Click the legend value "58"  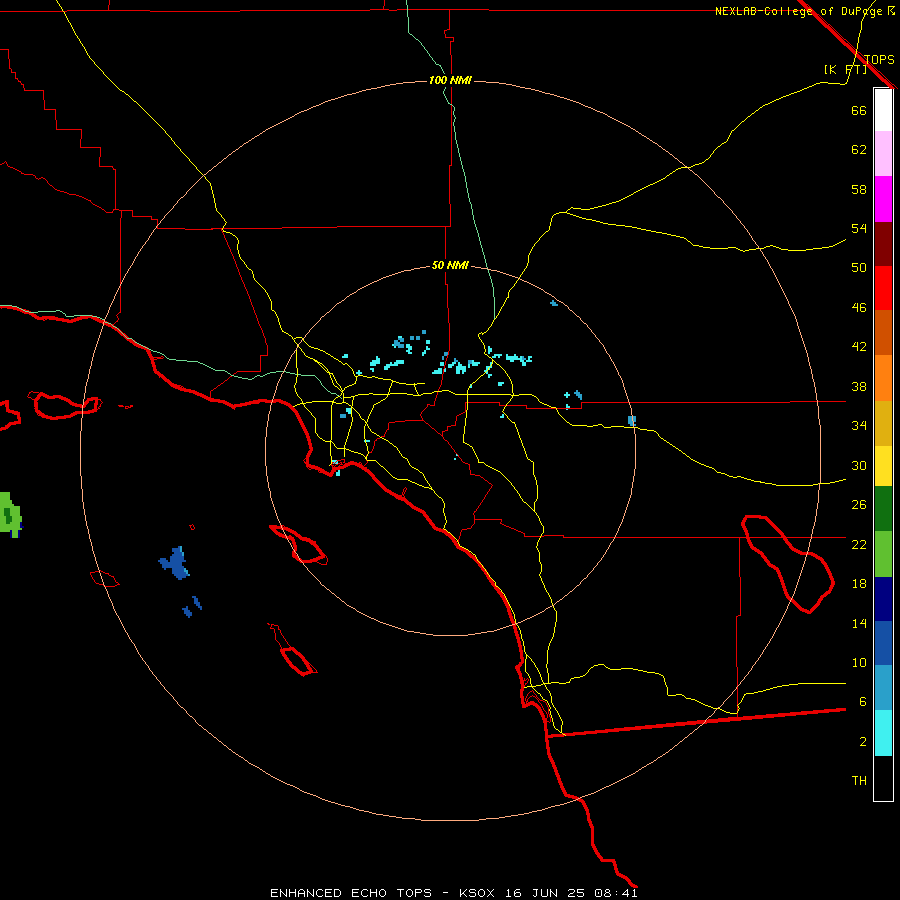coord(859,189)
